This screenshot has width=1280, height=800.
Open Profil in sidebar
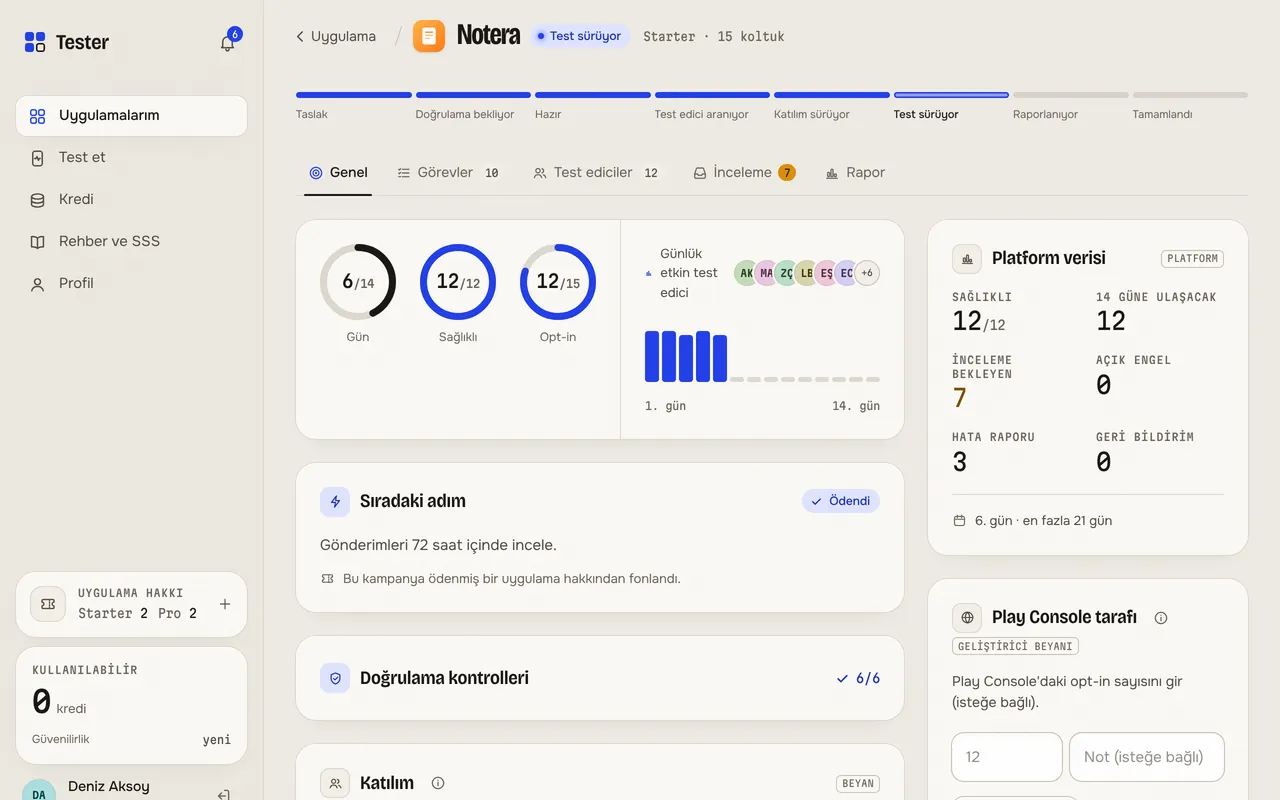tap(131, 284)
